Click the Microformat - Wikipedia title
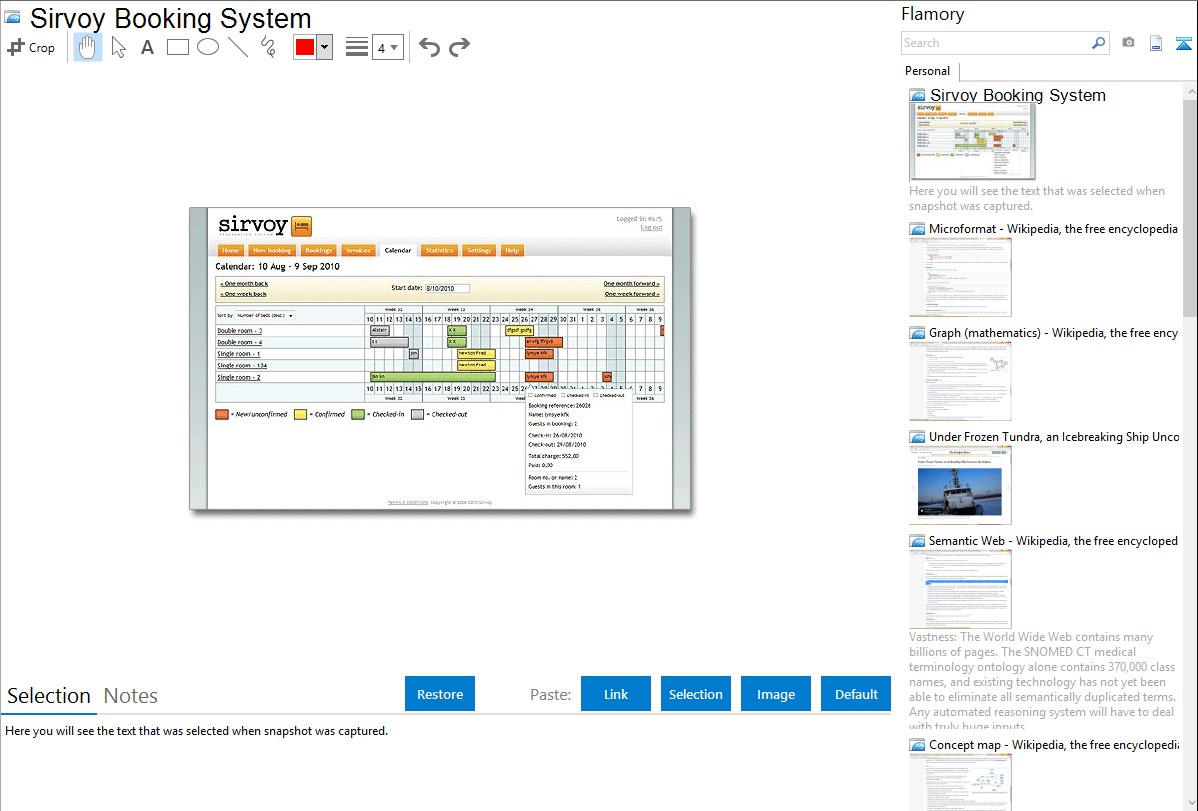Screen dimensions: 1198x811 [1053, 229]
